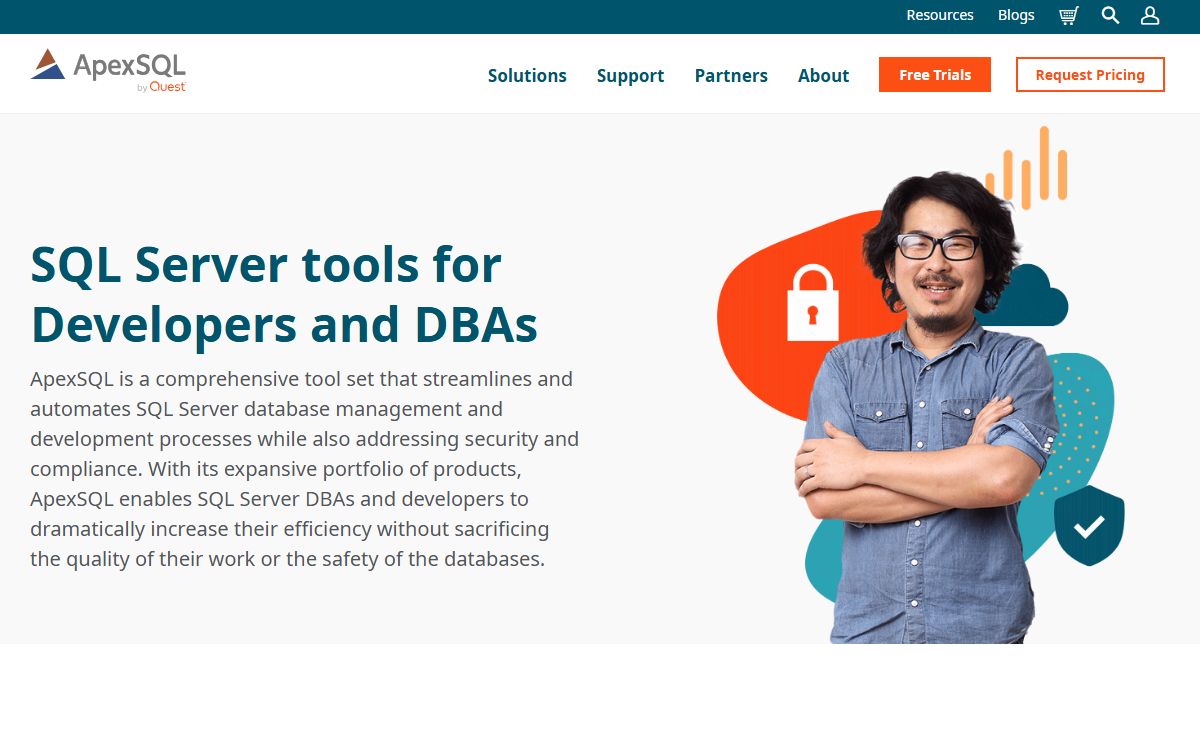The image size is (1200, 740).
Task: Open the shopping cart icon
Action: tap(1069, 15)
